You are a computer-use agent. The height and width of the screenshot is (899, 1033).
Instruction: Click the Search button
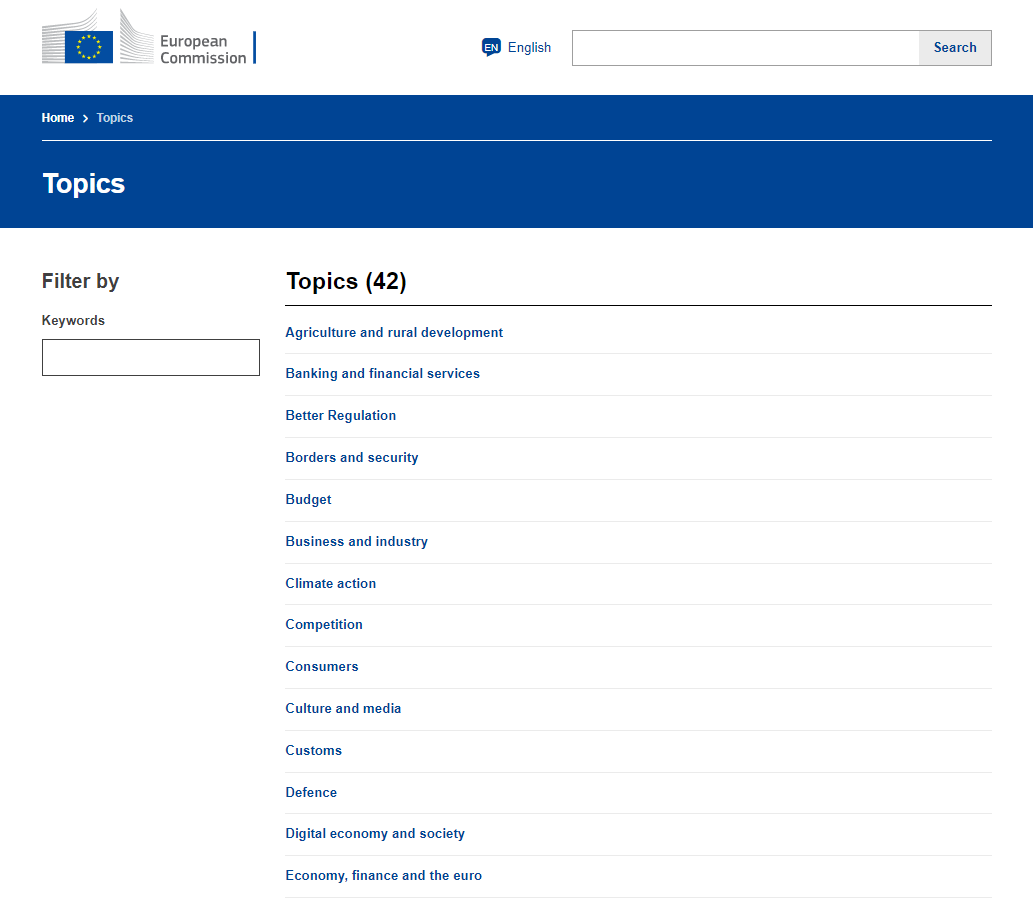pyautogui.click(x=955, y=47)
